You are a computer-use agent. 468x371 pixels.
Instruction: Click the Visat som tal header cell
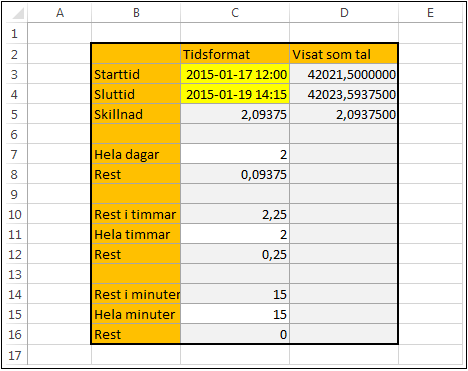coord(344,54)
